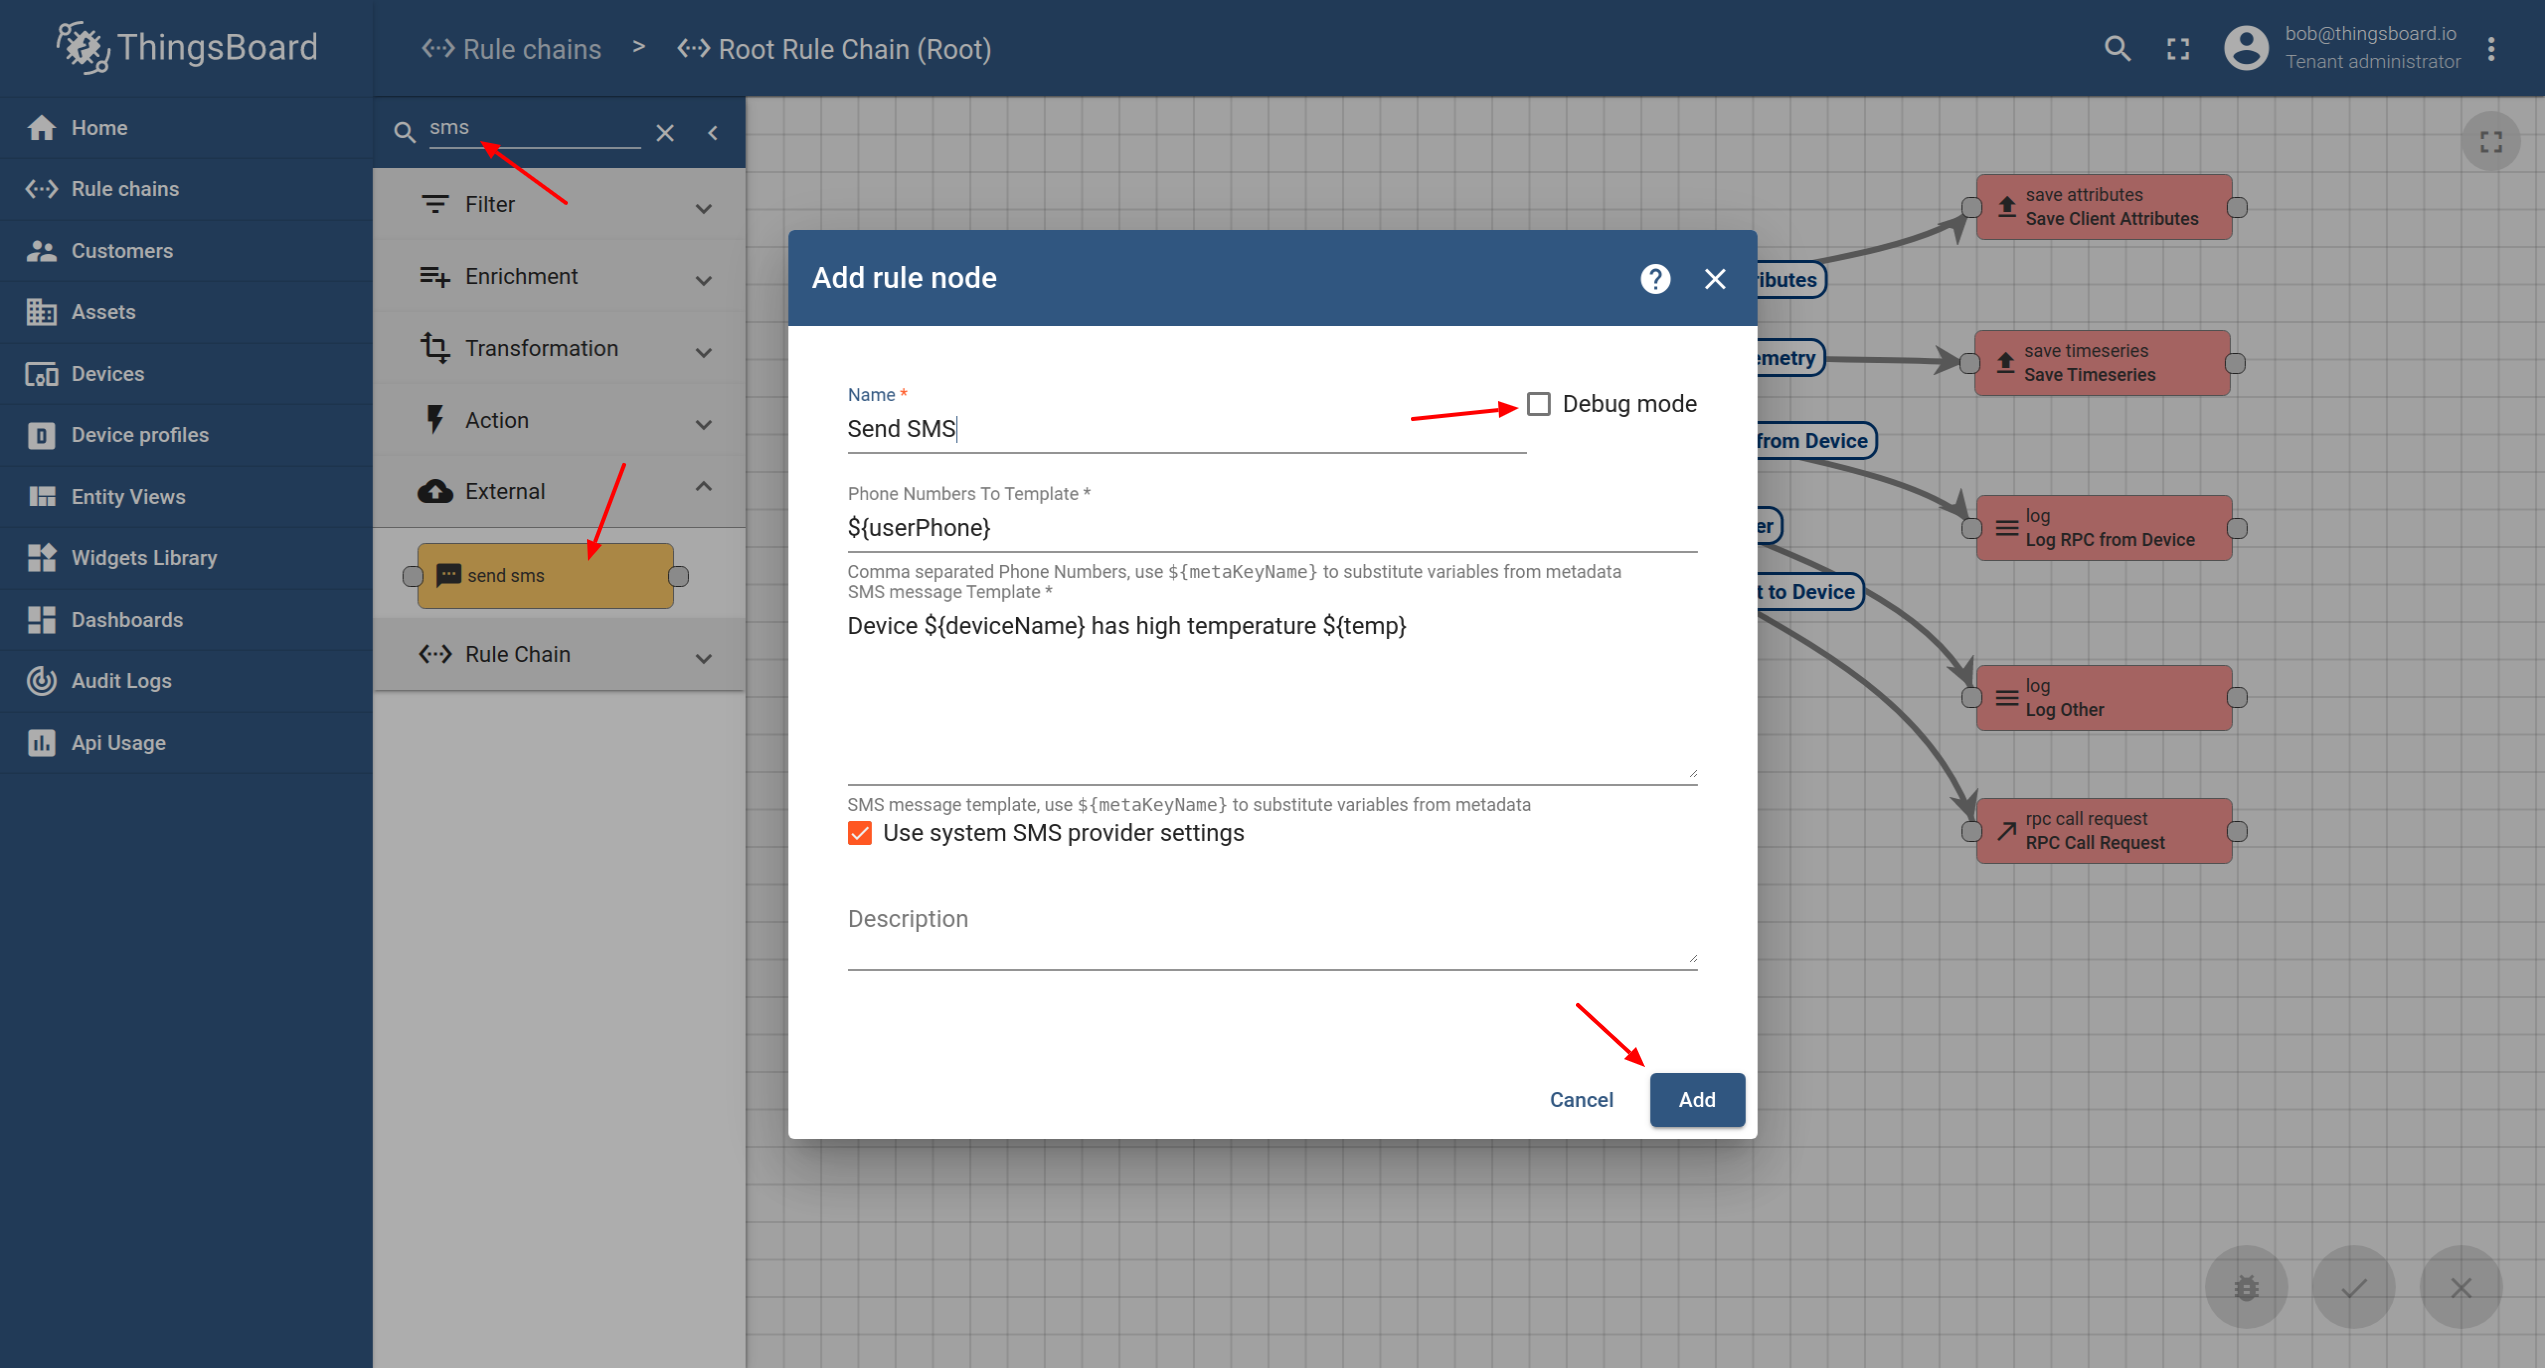Click canvas fullscreen expand icon
The image size is (2545, 1368).
[x=2491, y=142]
